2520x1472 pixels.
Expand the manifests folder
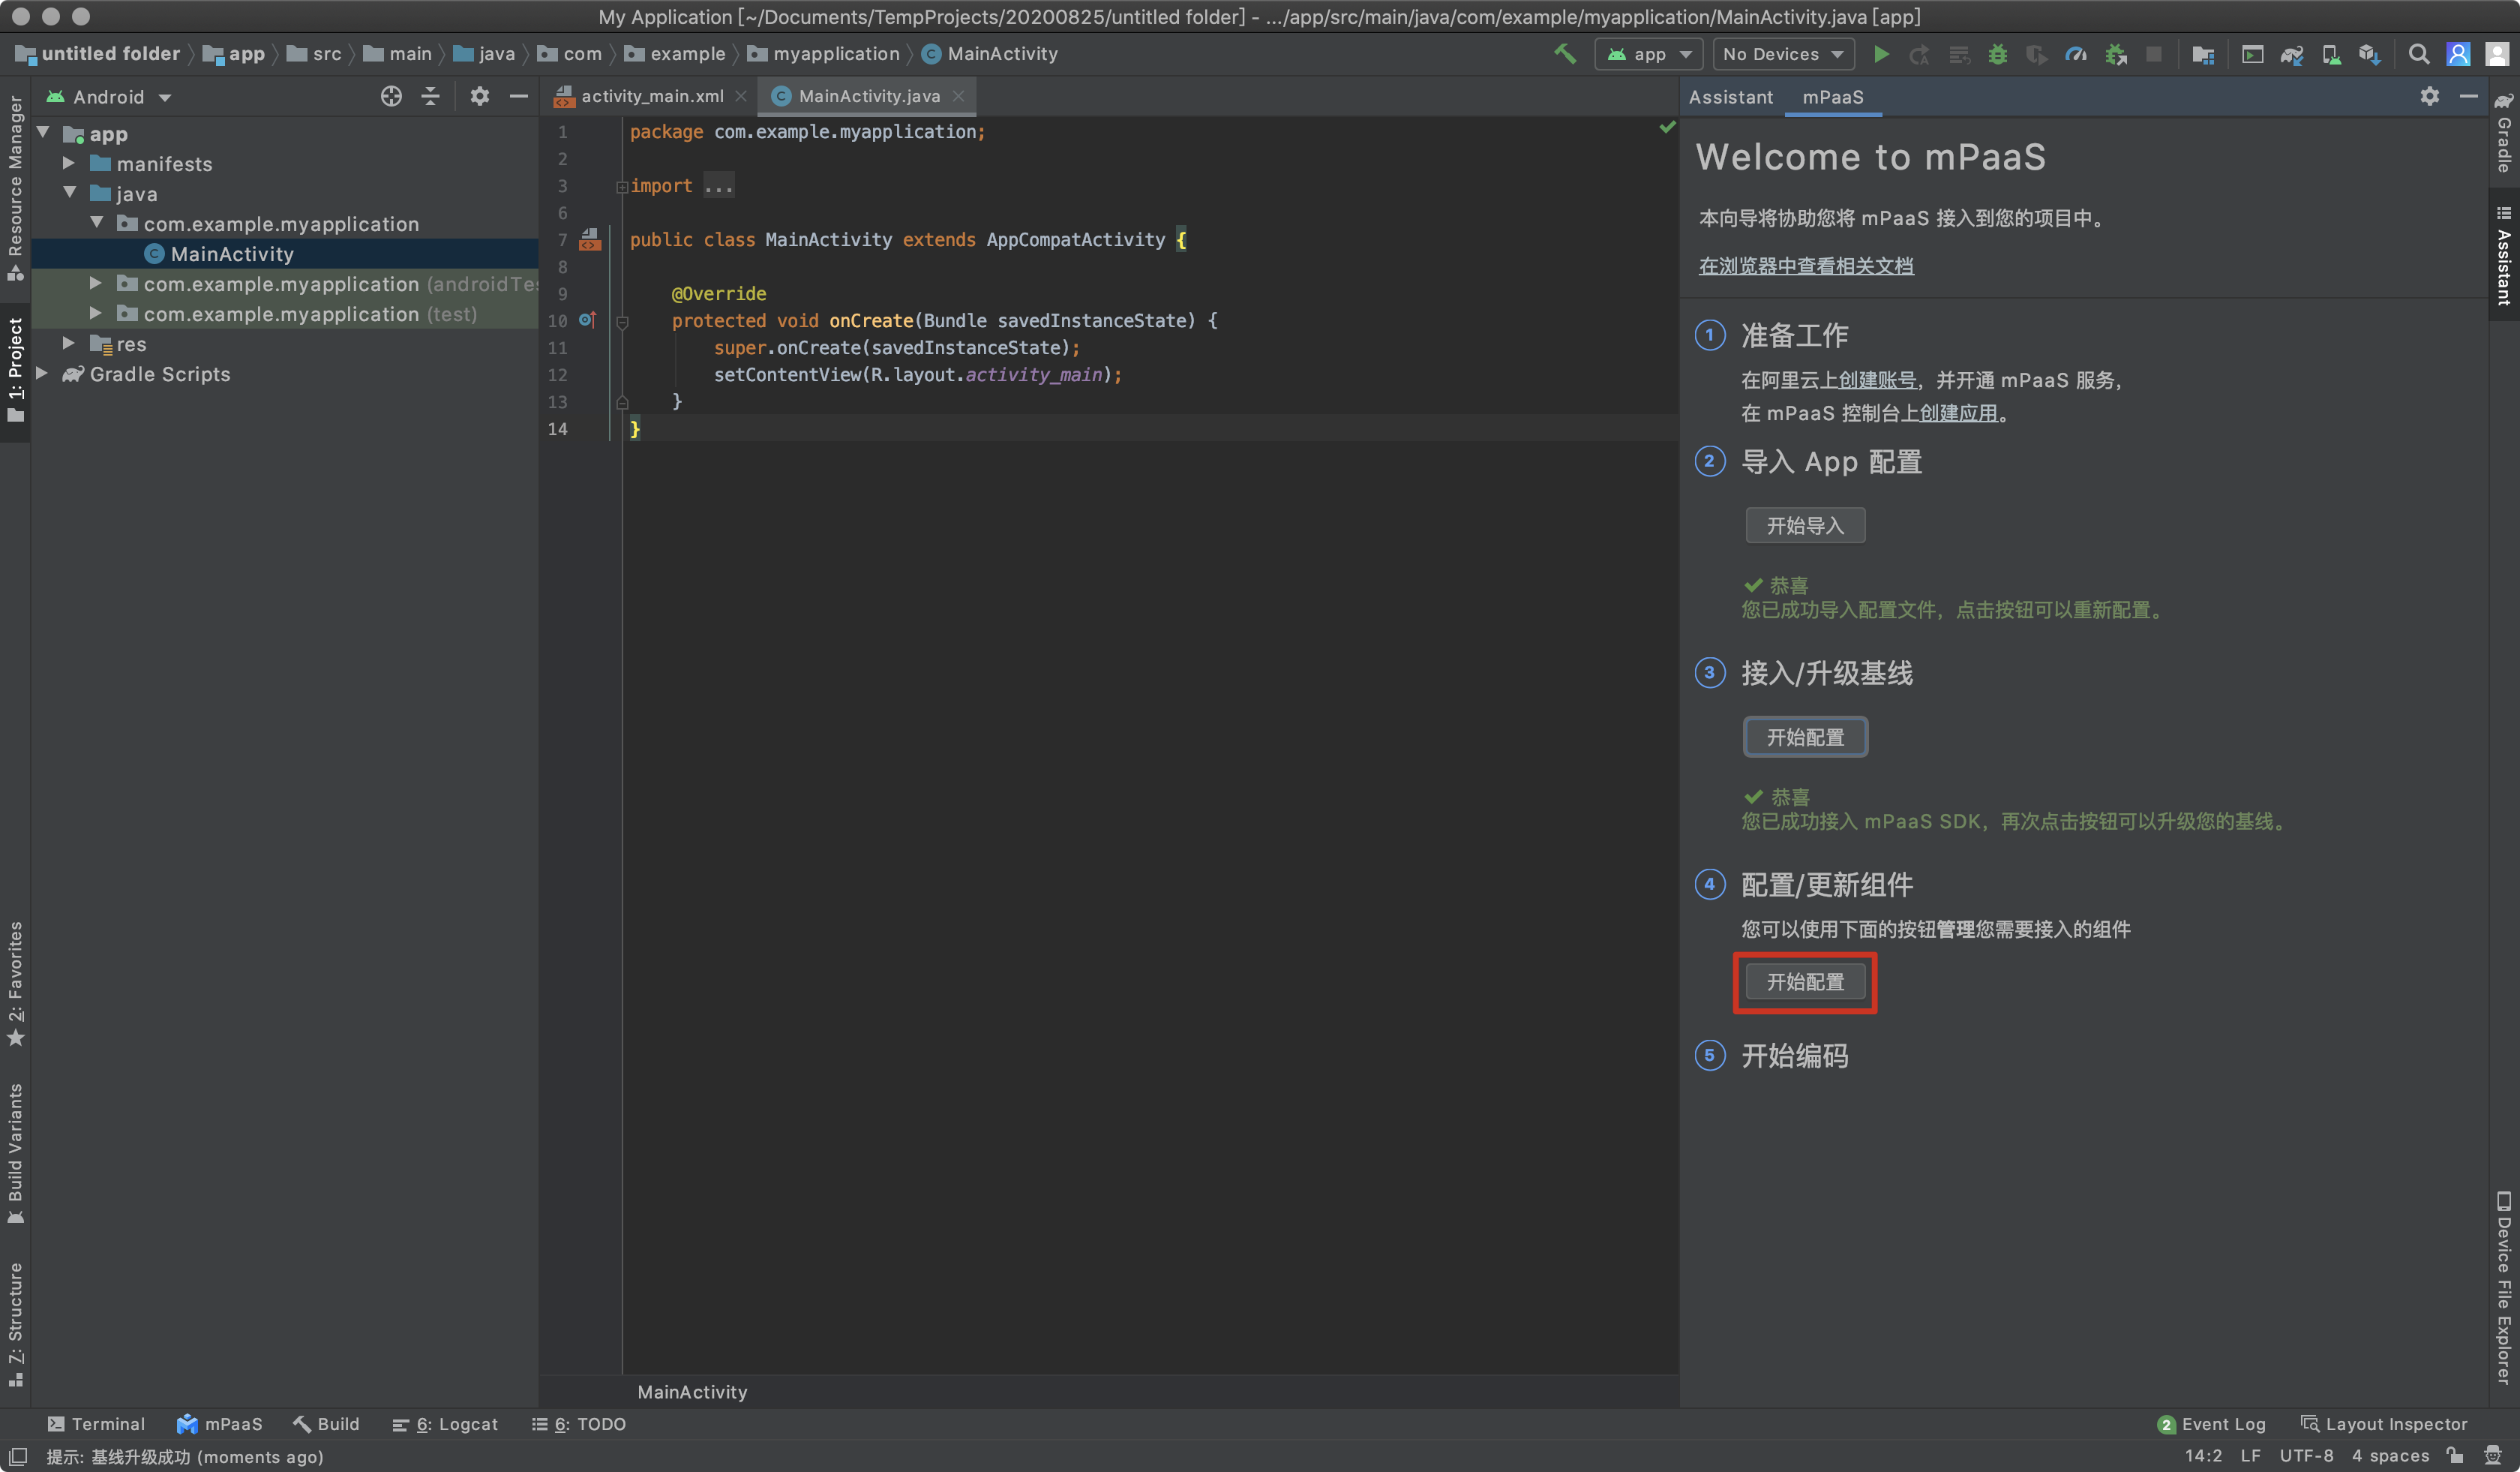pos(69,163)
